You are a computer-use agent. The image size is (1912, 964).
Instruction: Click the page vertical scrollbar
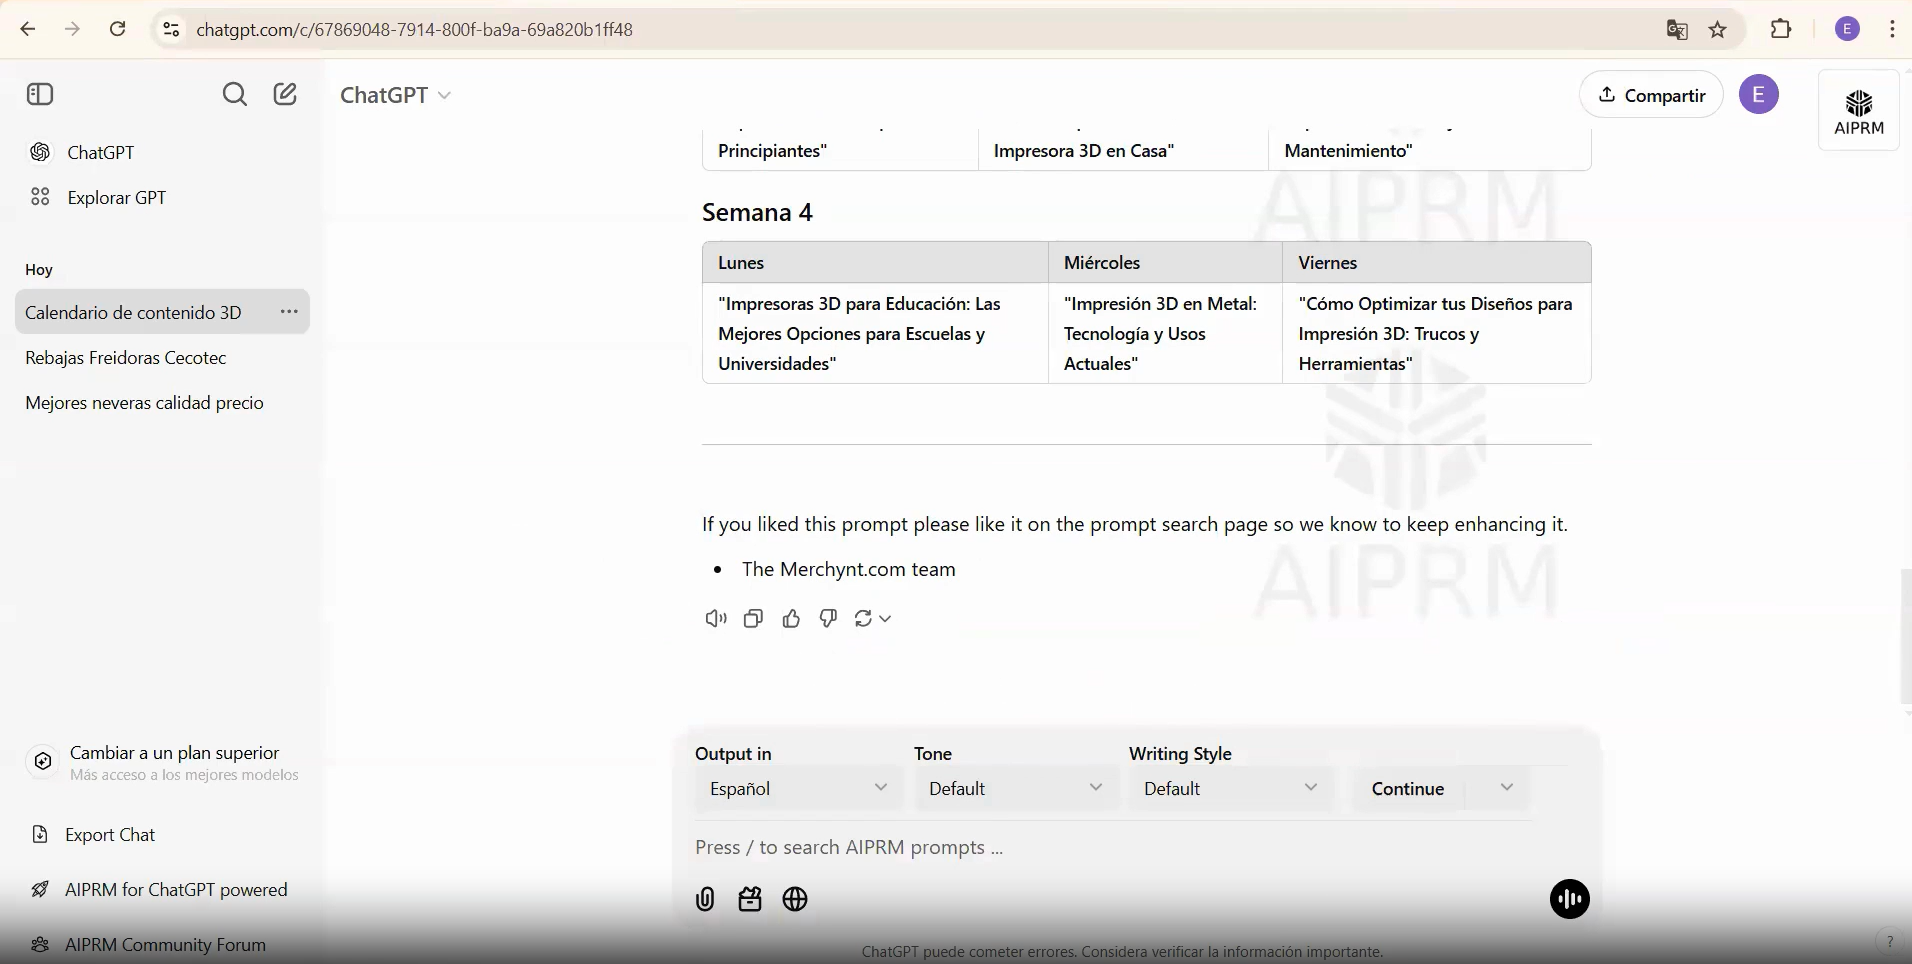[x=1906, y=636]
